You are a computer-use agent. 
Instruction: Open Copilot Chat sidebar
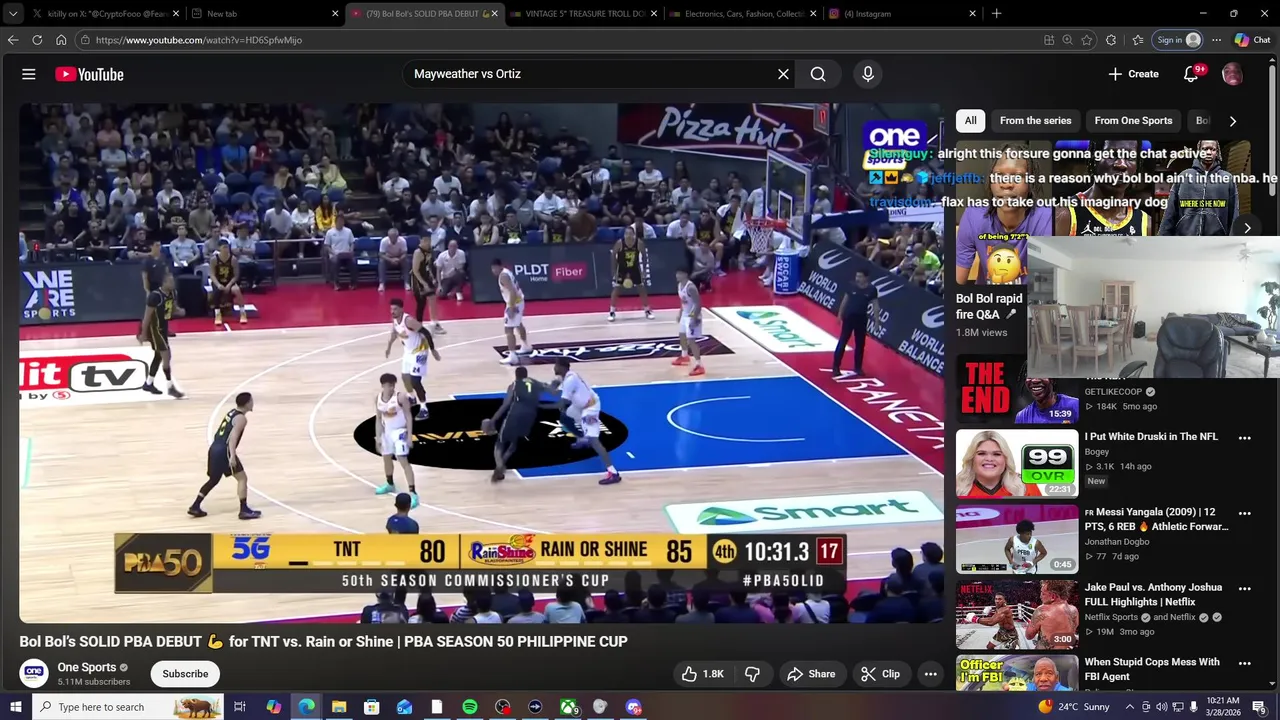pos(1253,40)
